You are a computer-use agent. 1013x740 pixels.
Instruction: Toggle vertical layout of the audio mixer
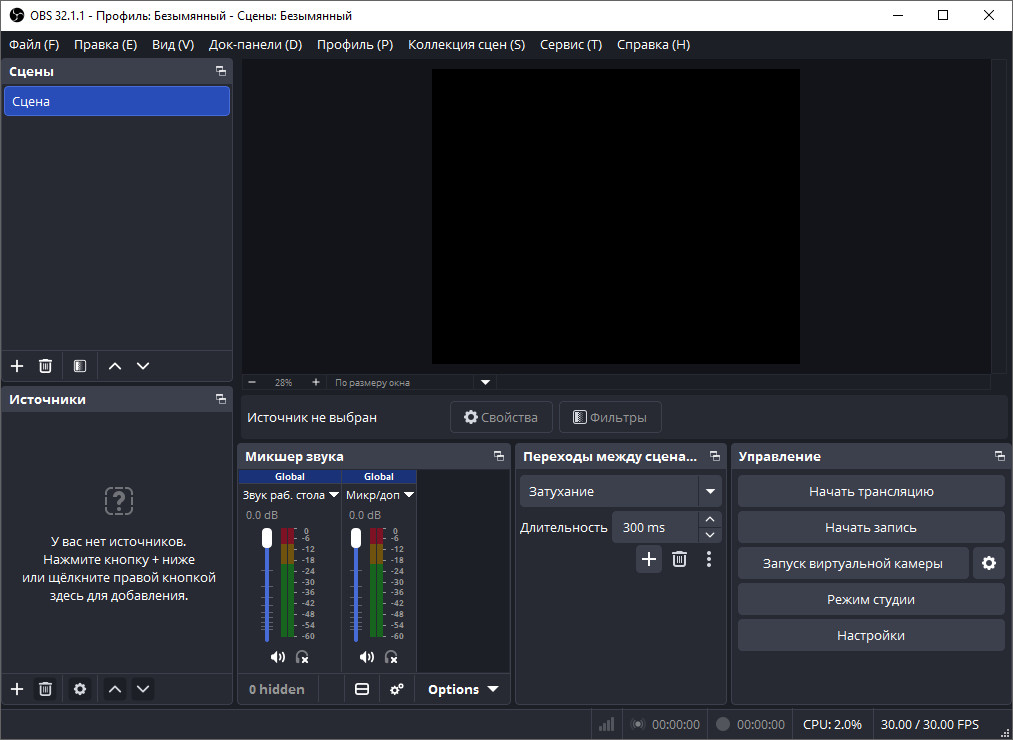click(362, 689)
